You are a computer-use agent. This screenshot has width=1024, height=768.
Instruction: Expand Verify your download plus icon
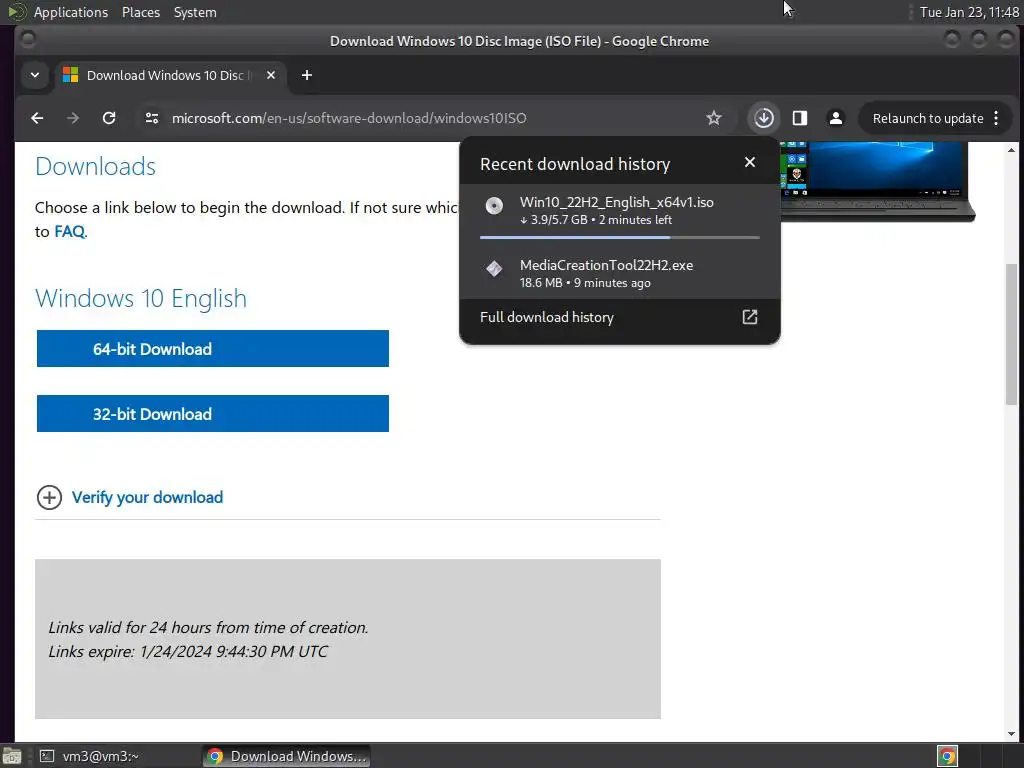click(49, 498)
